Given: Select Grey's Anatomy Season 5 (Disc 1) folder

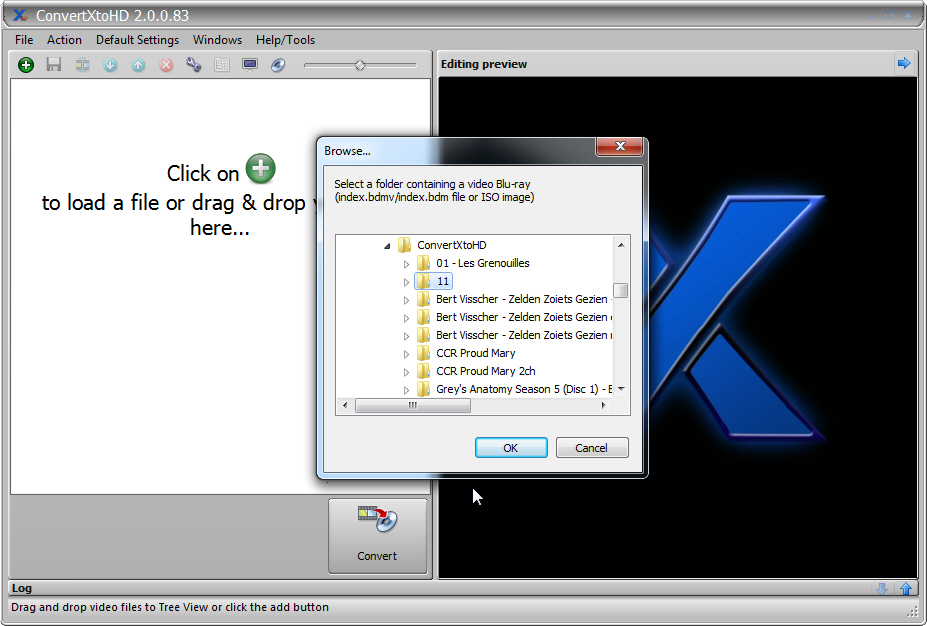Looking at the screenshot, I should click(524, 389).
